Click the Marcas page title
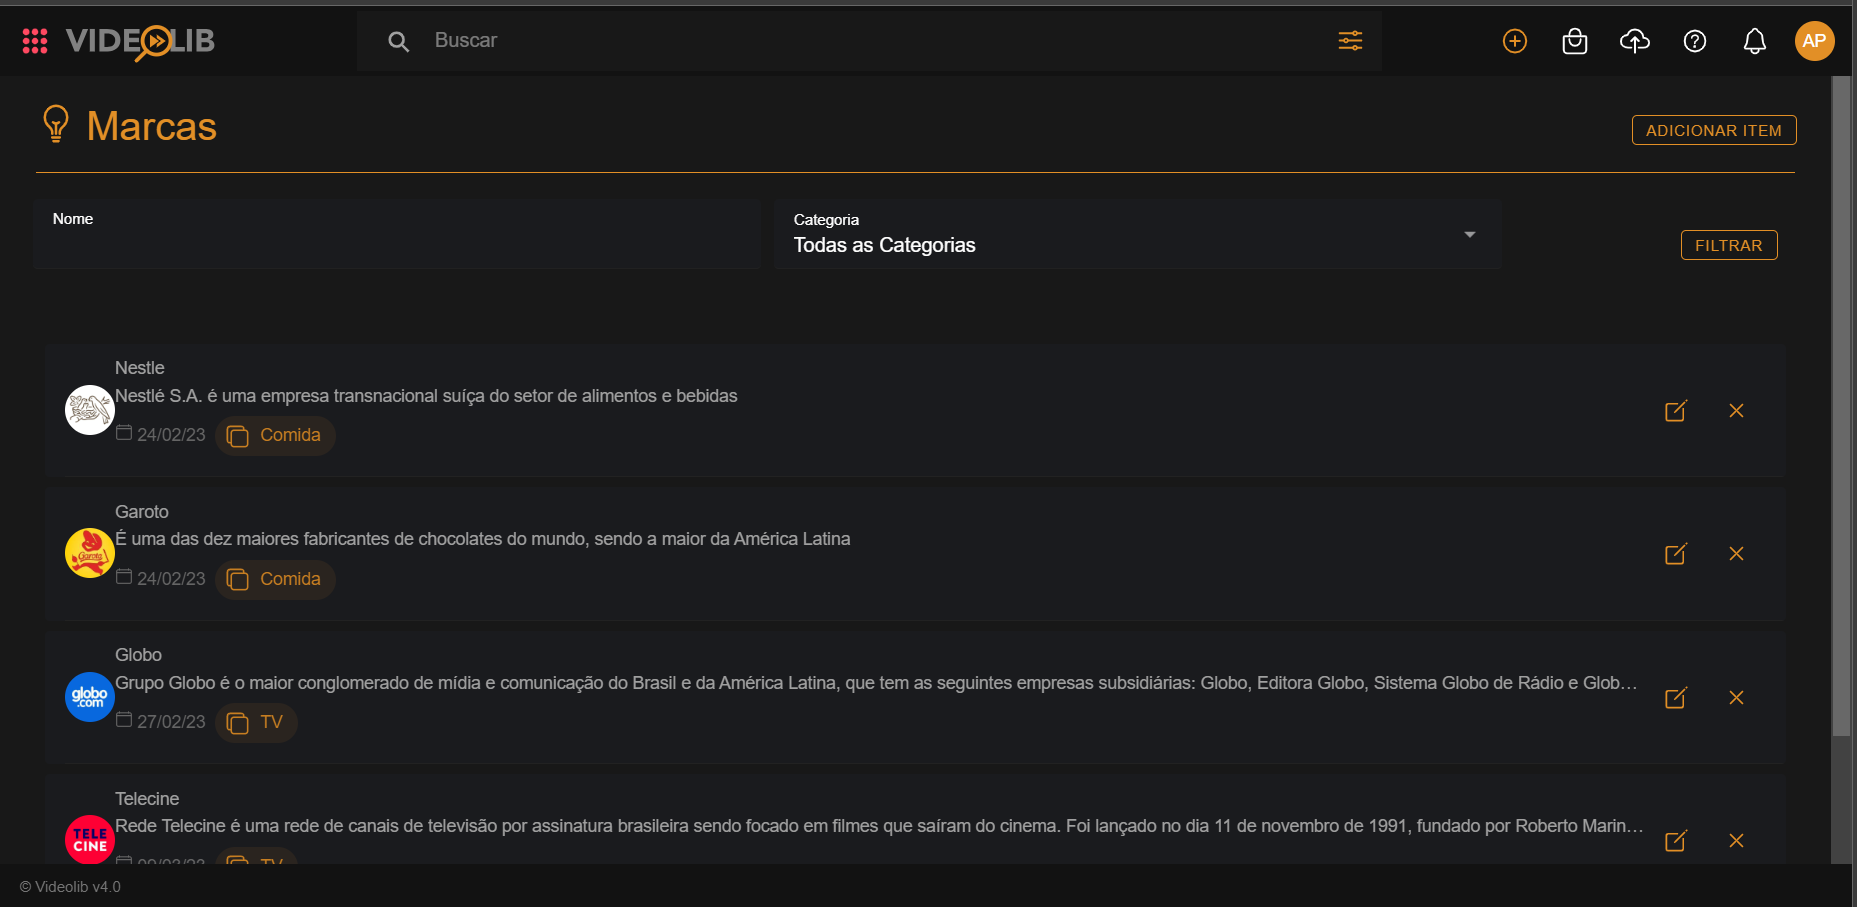The image size is (1857, 907). pos(152,127)
